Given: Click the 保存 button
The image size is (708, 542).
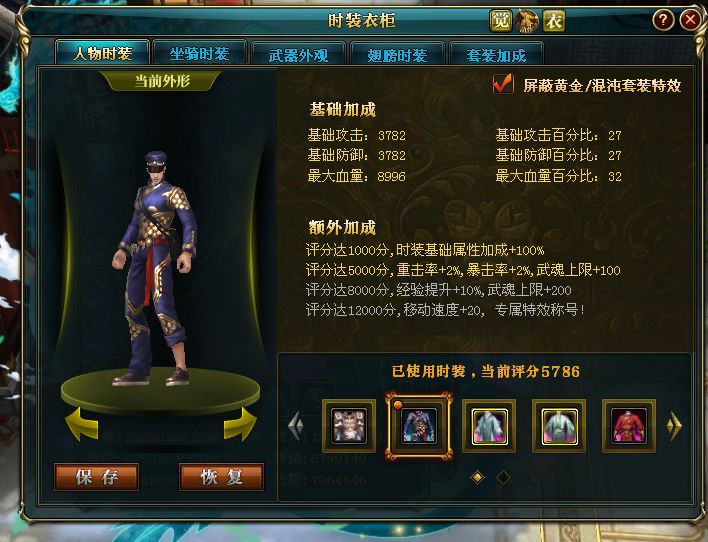Looking at the screenshot, I should [x=96, y=477].
